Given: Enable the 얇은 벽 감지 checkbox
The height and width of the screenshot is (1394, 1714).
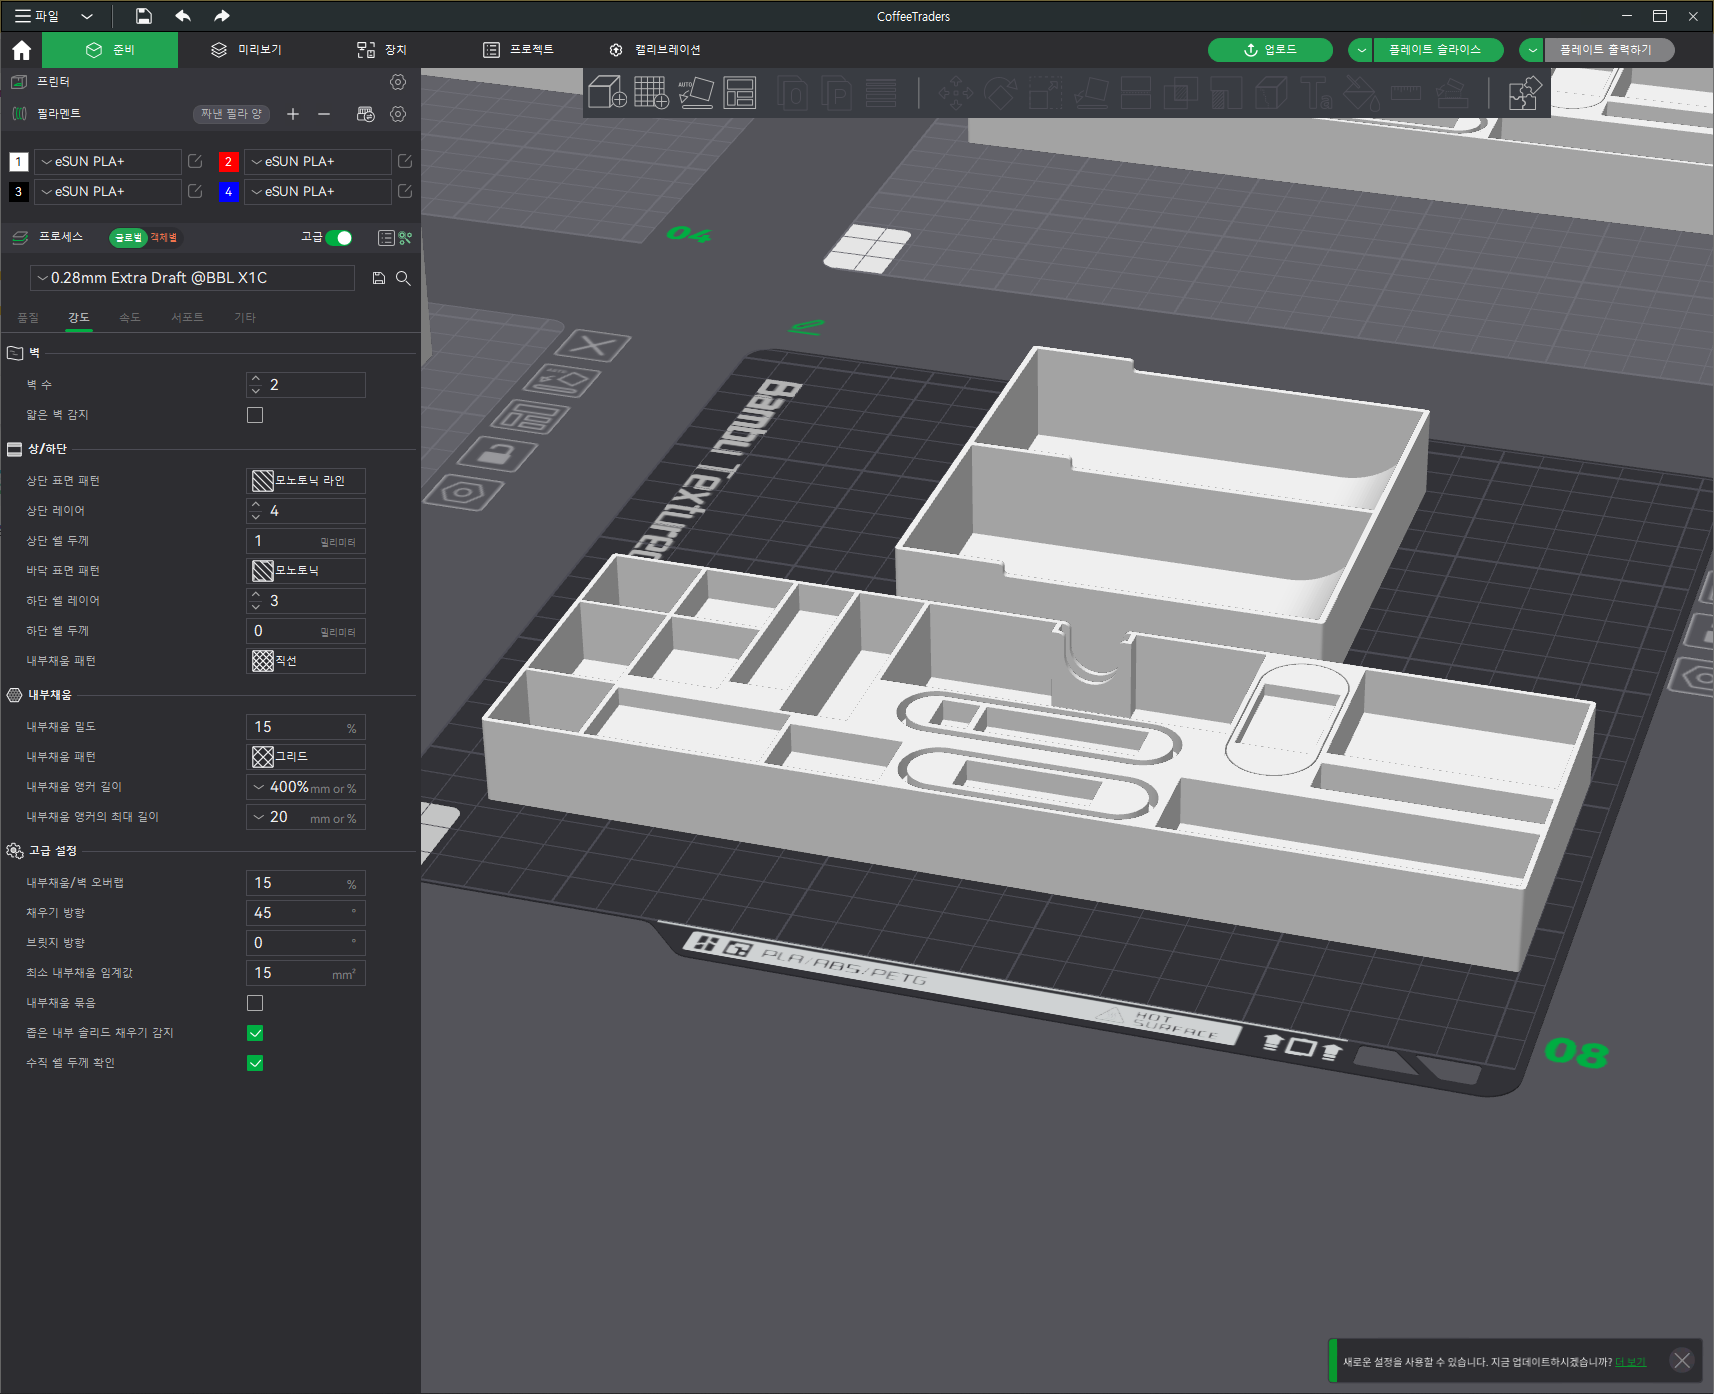Looking at the screenshot, I should [x=255, y=415].
